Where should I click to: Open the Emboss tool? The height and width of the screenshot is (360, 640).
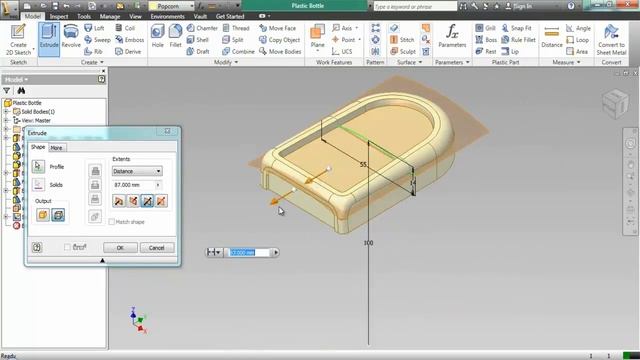point(129,40)
